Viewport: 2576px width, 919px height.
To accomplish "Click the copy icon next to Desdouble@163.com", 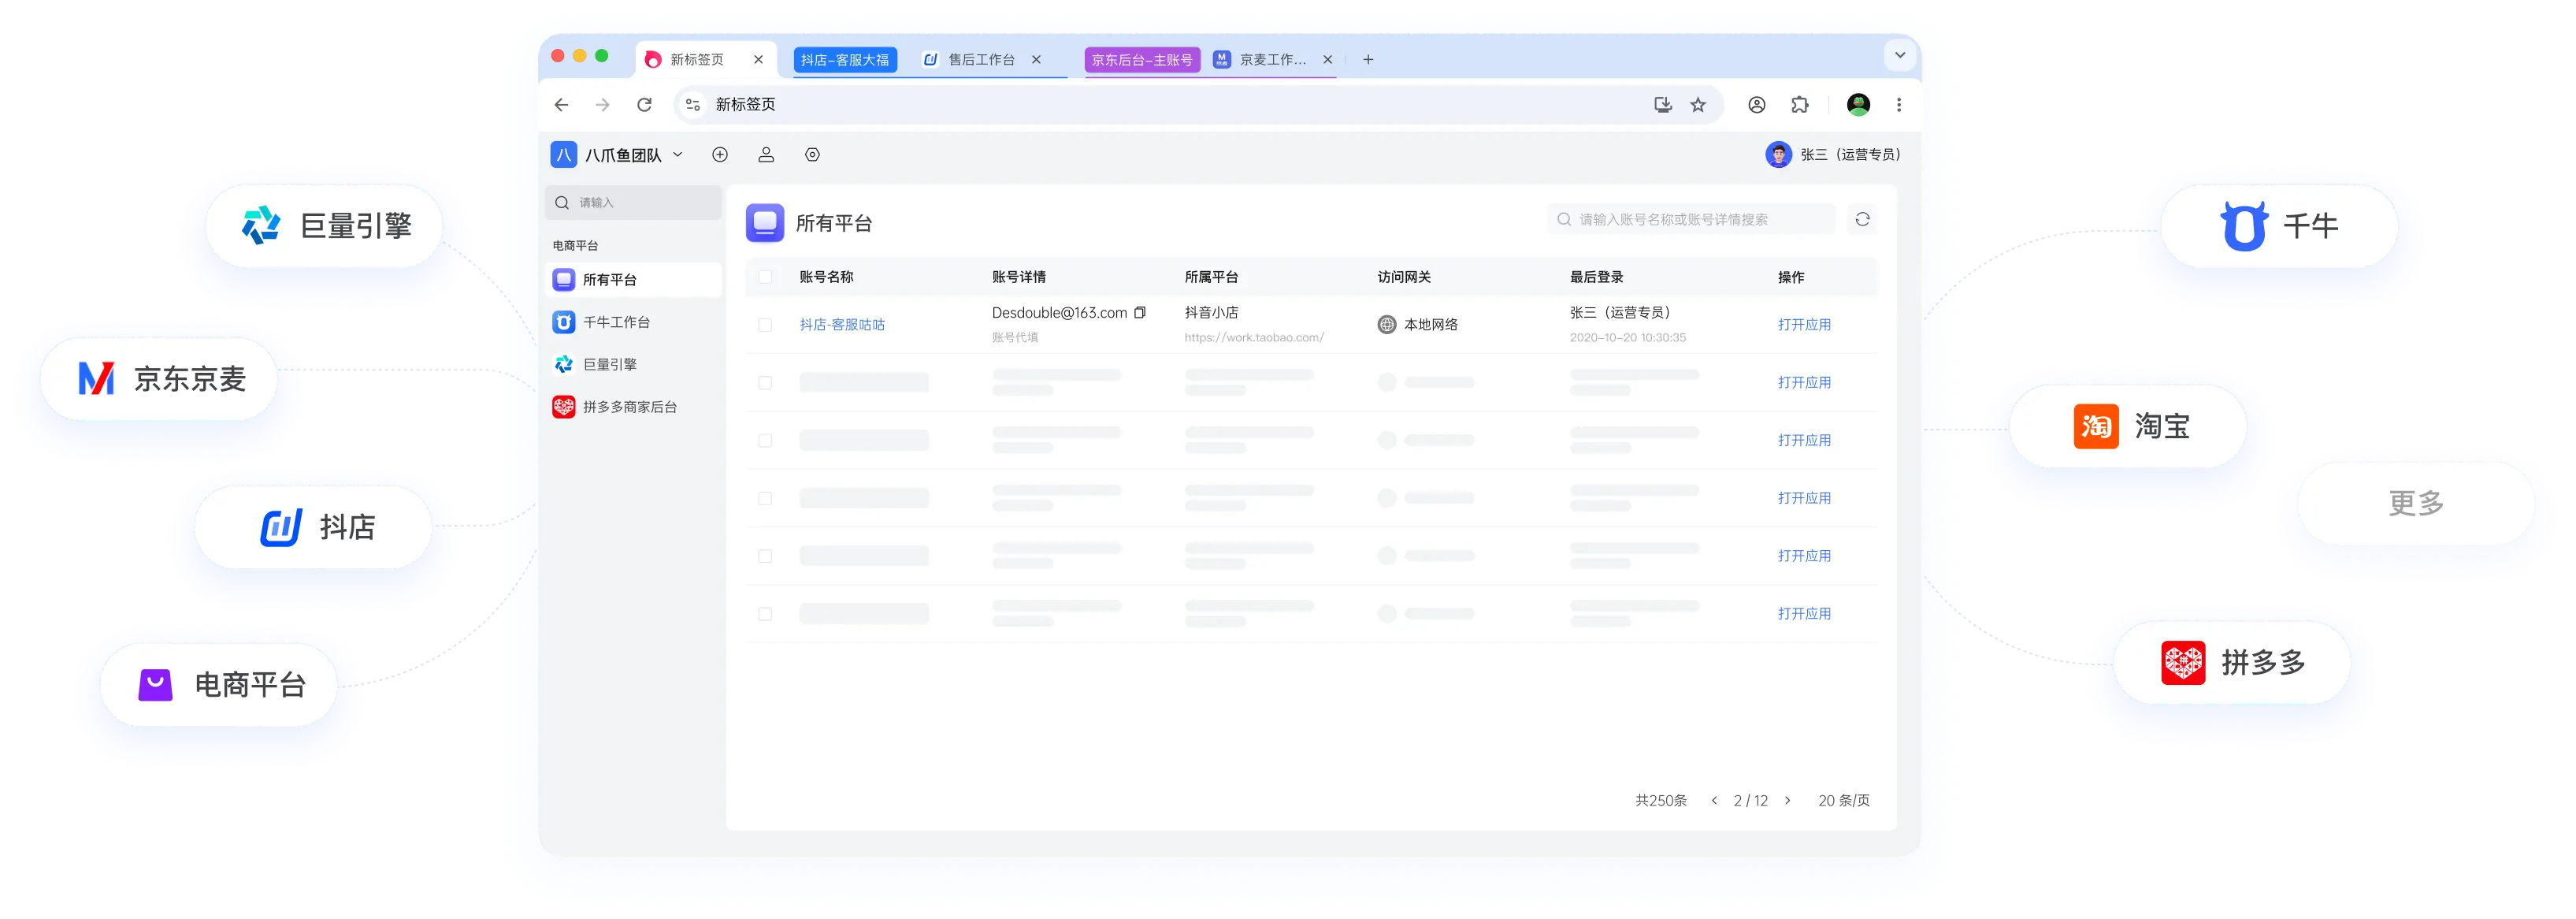I will click(x=1139, y=313).
